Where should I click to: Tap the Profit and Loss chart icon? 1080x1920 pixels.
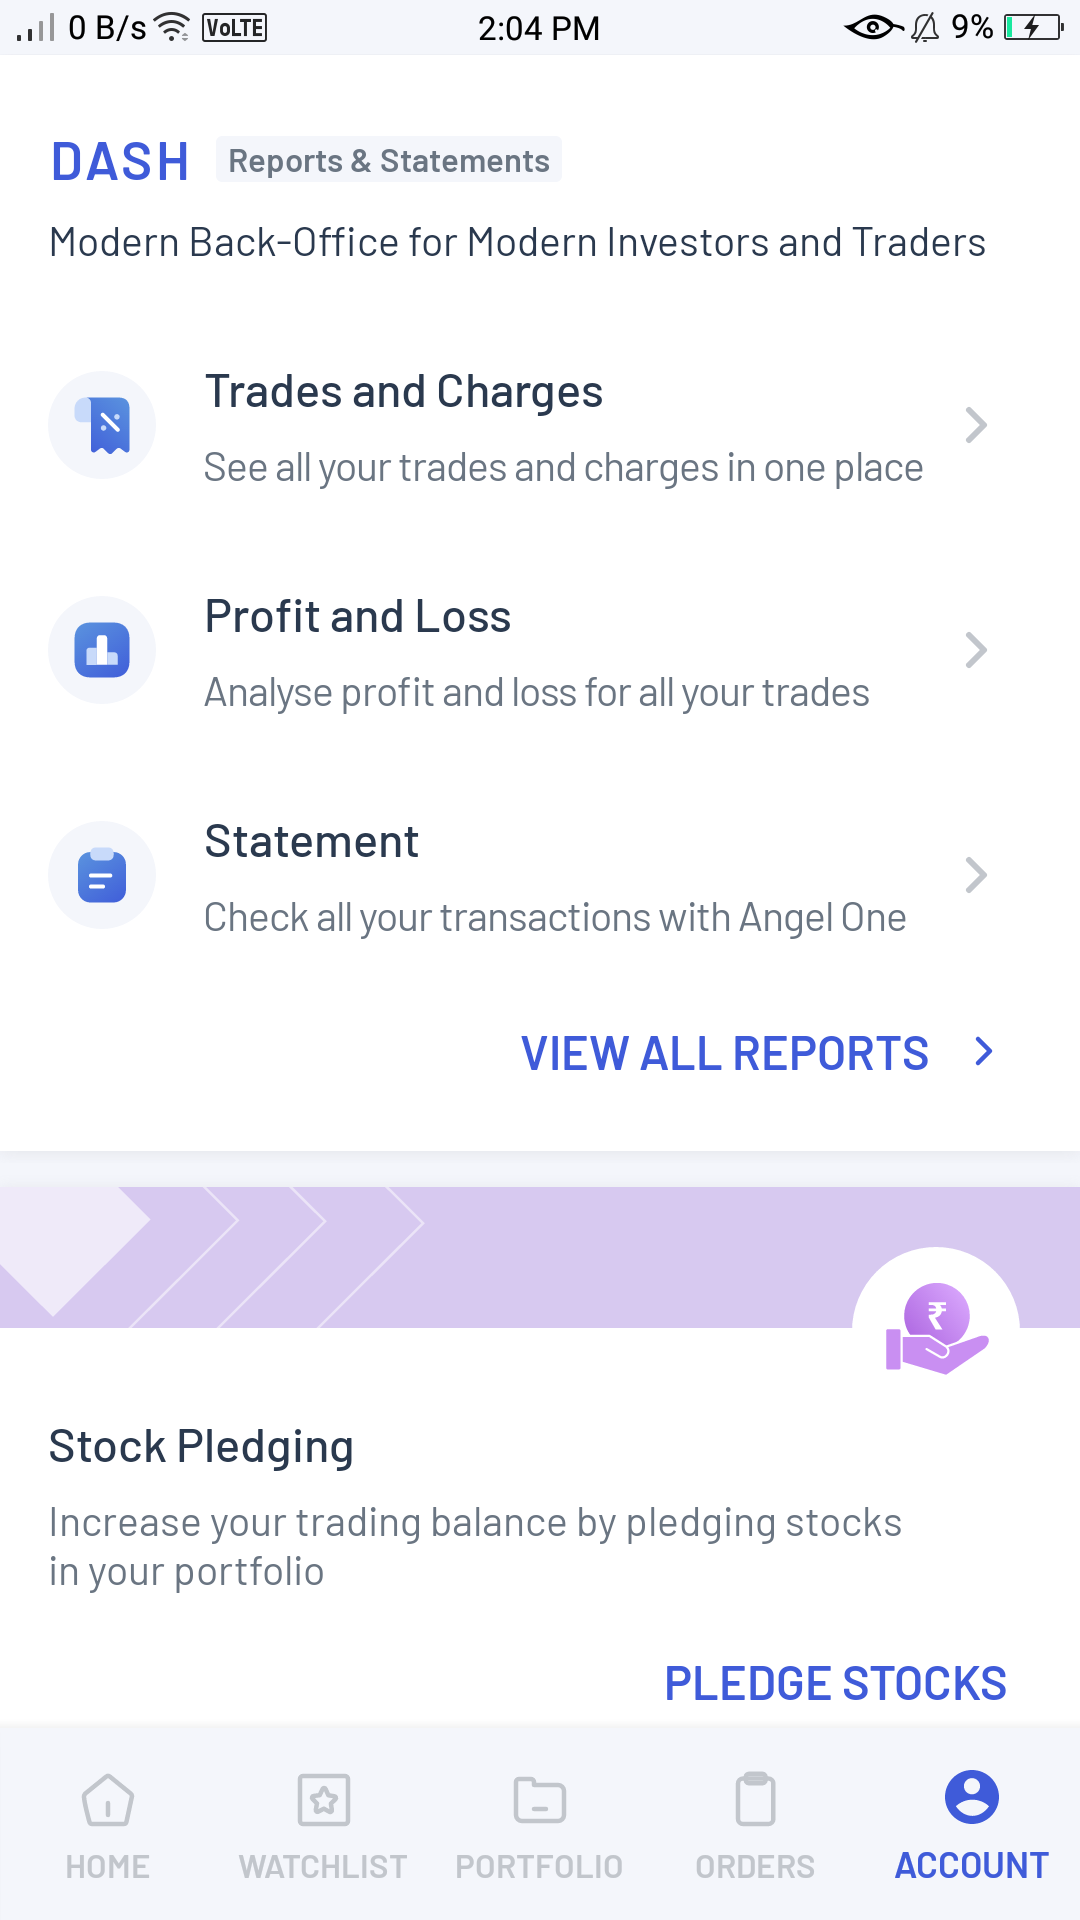tap(103, 650)
